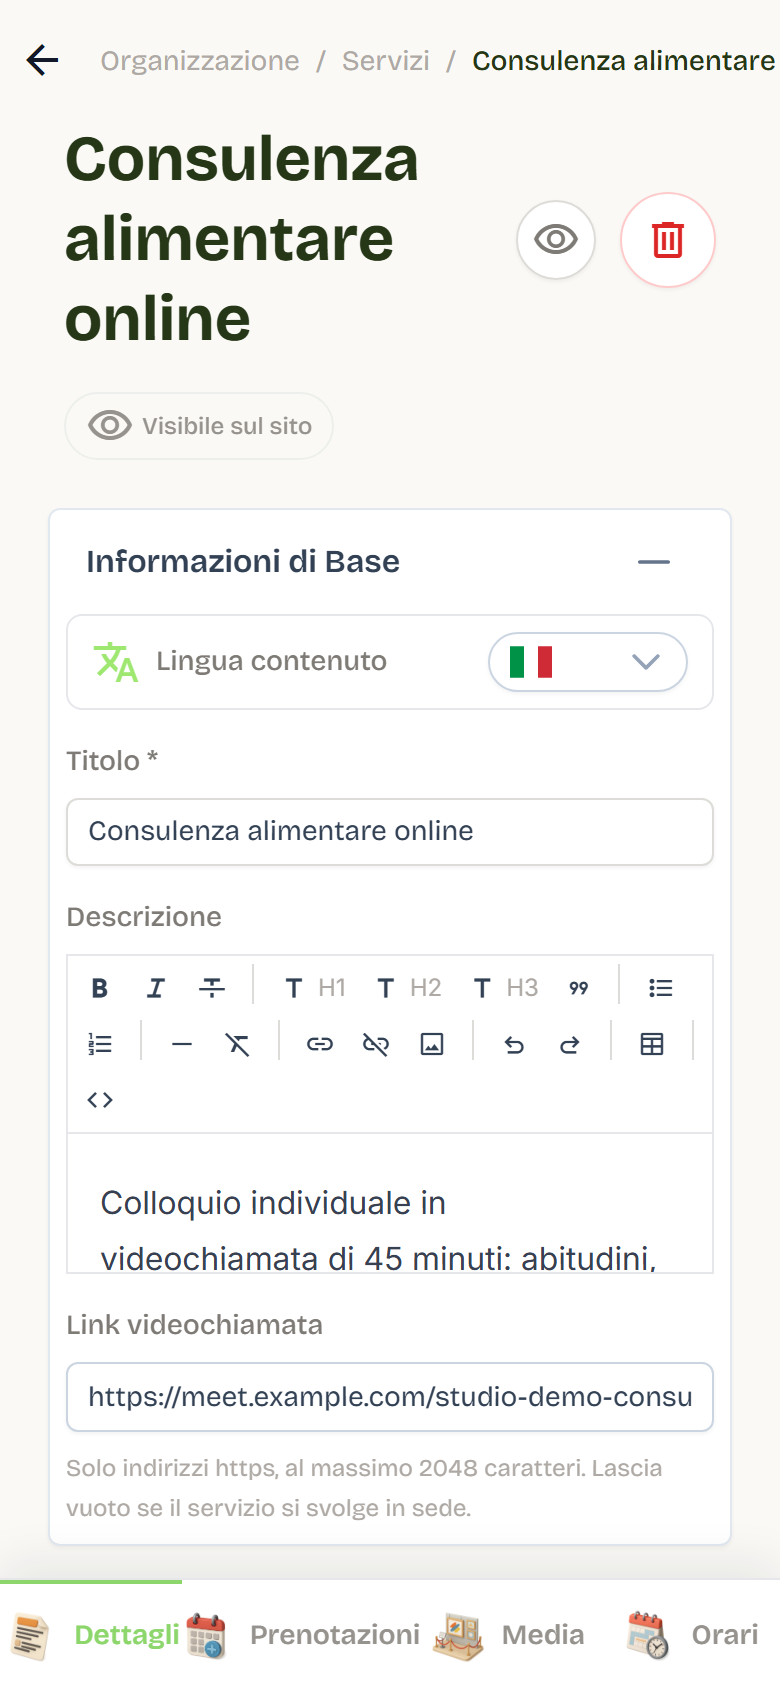780x1688 pixels.
Task: Set Heading 1 style
Action: pos(314,988)
